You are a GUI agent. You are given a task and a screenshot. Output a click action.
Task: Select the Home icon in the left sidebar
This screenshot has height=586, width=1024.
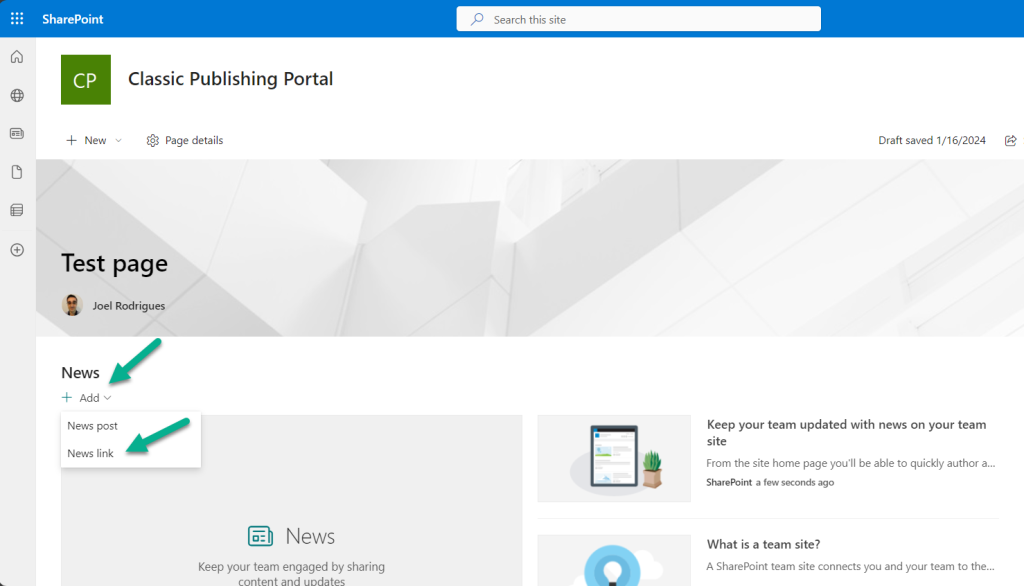(x=16, y=57)
